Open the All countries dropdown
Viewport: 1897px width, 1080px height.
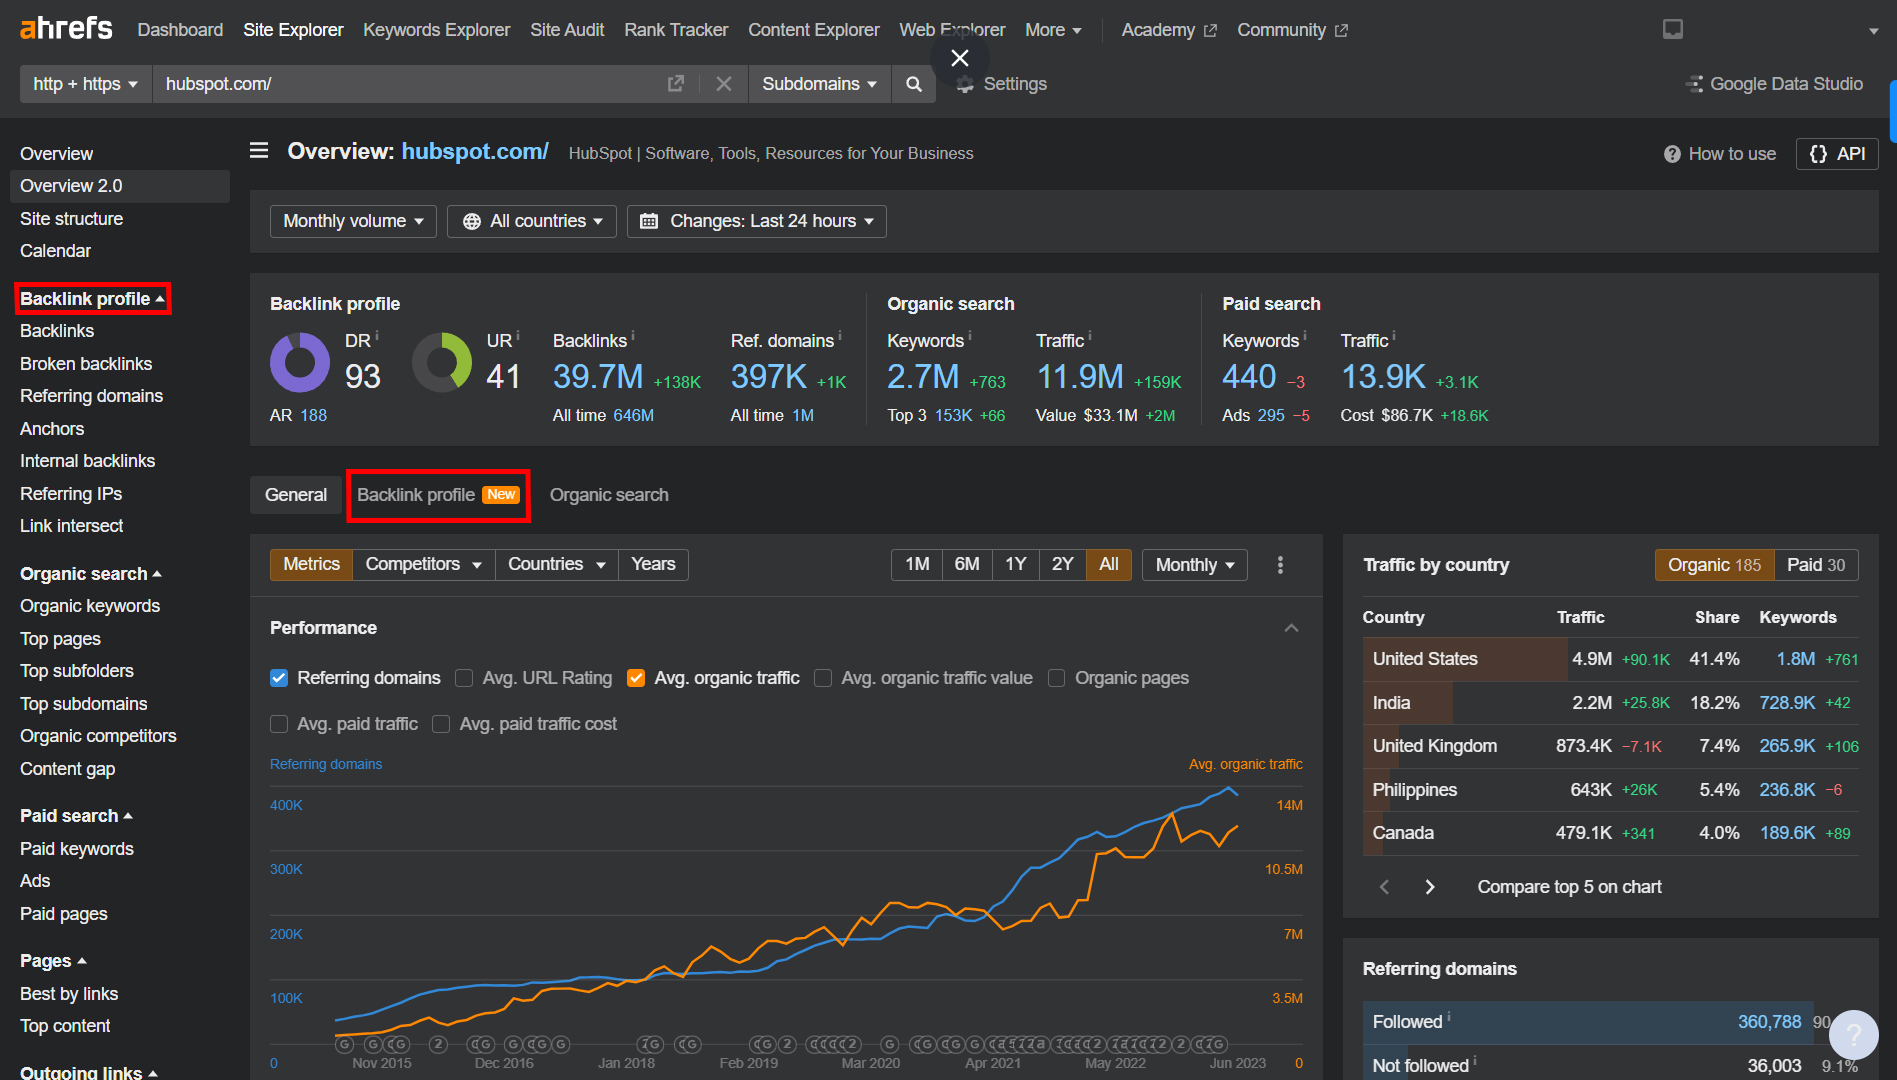pos(531,221)
